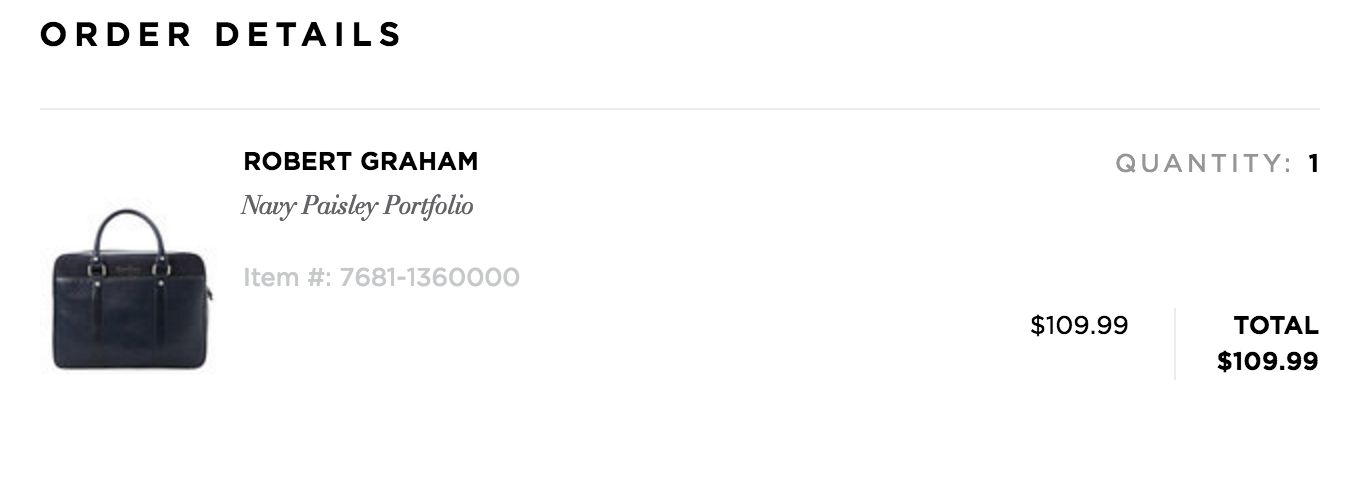Click the word DETAILS in heading

click(308, 35)
